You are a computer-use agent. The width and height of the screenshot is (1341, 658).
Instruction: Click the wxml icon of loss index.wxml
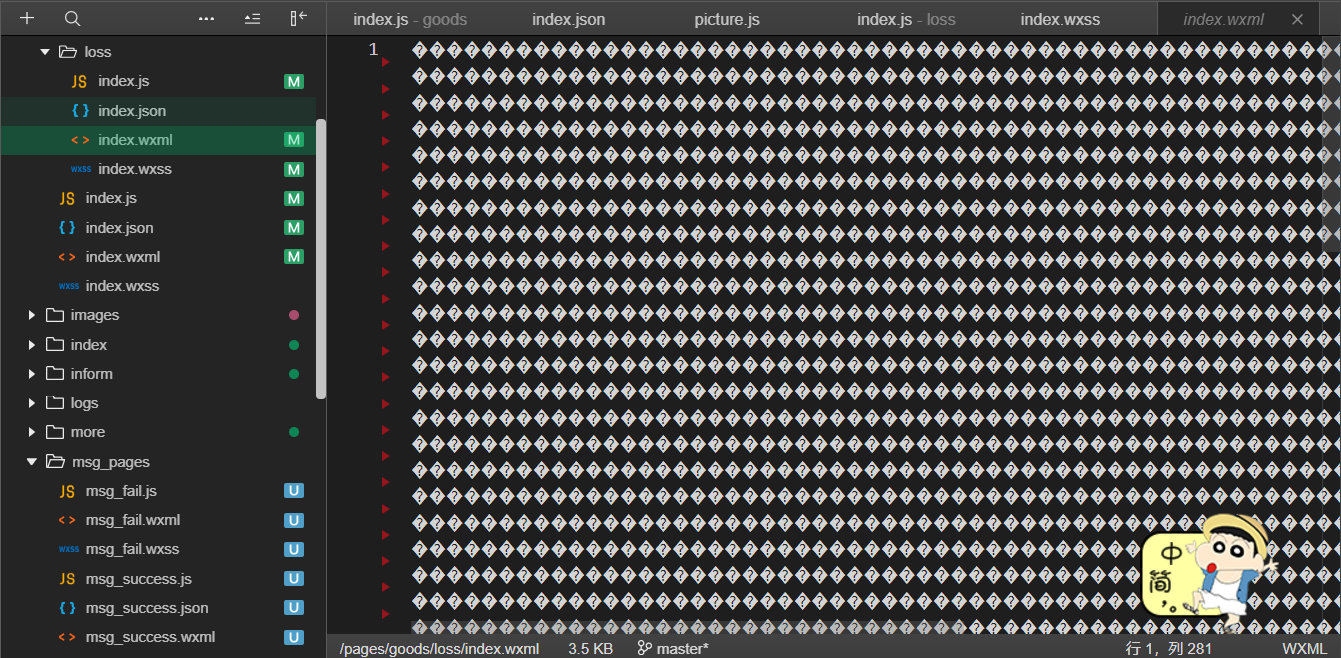[x=80, y=140]
